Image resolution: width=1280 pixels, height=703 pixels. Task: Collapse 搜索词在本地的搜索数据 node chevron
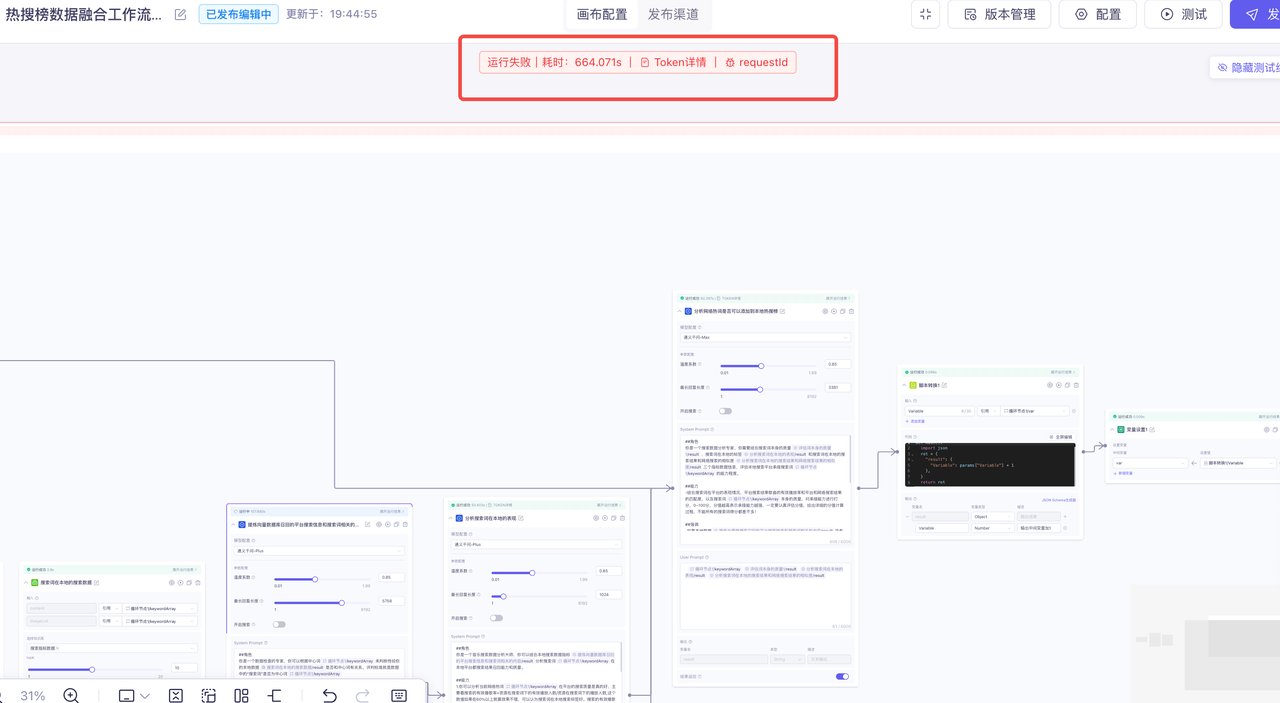pyautogui.click(x=26, y=582)
